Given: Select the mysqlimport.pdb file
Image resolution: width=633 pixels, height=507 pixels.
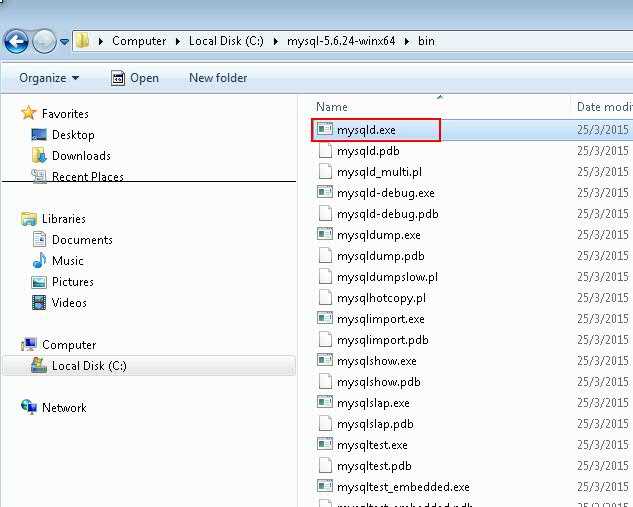Looking at the screenshot, I should pos(383,340).
